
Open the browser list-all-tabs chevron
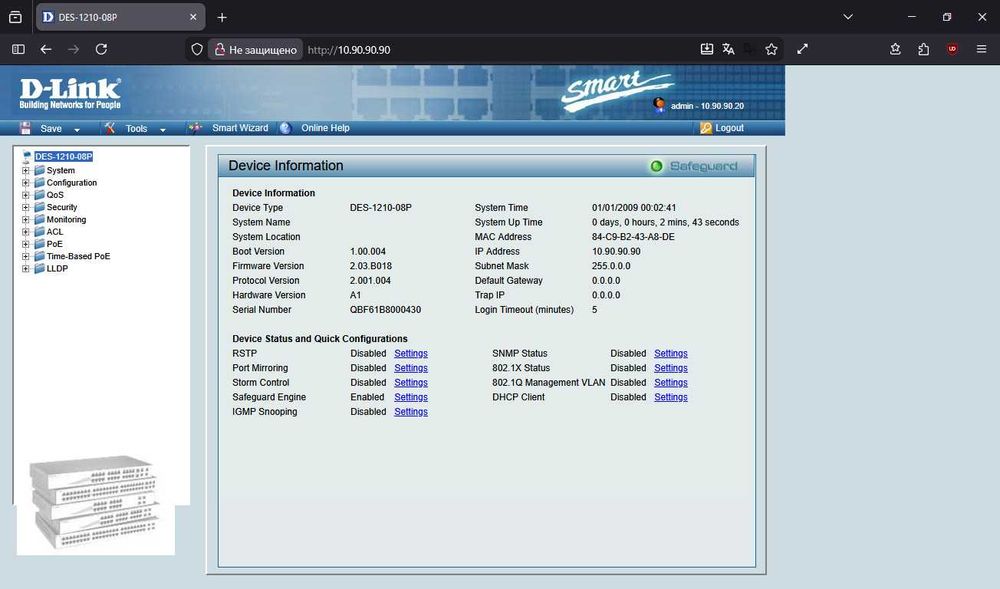click(848, 17)
